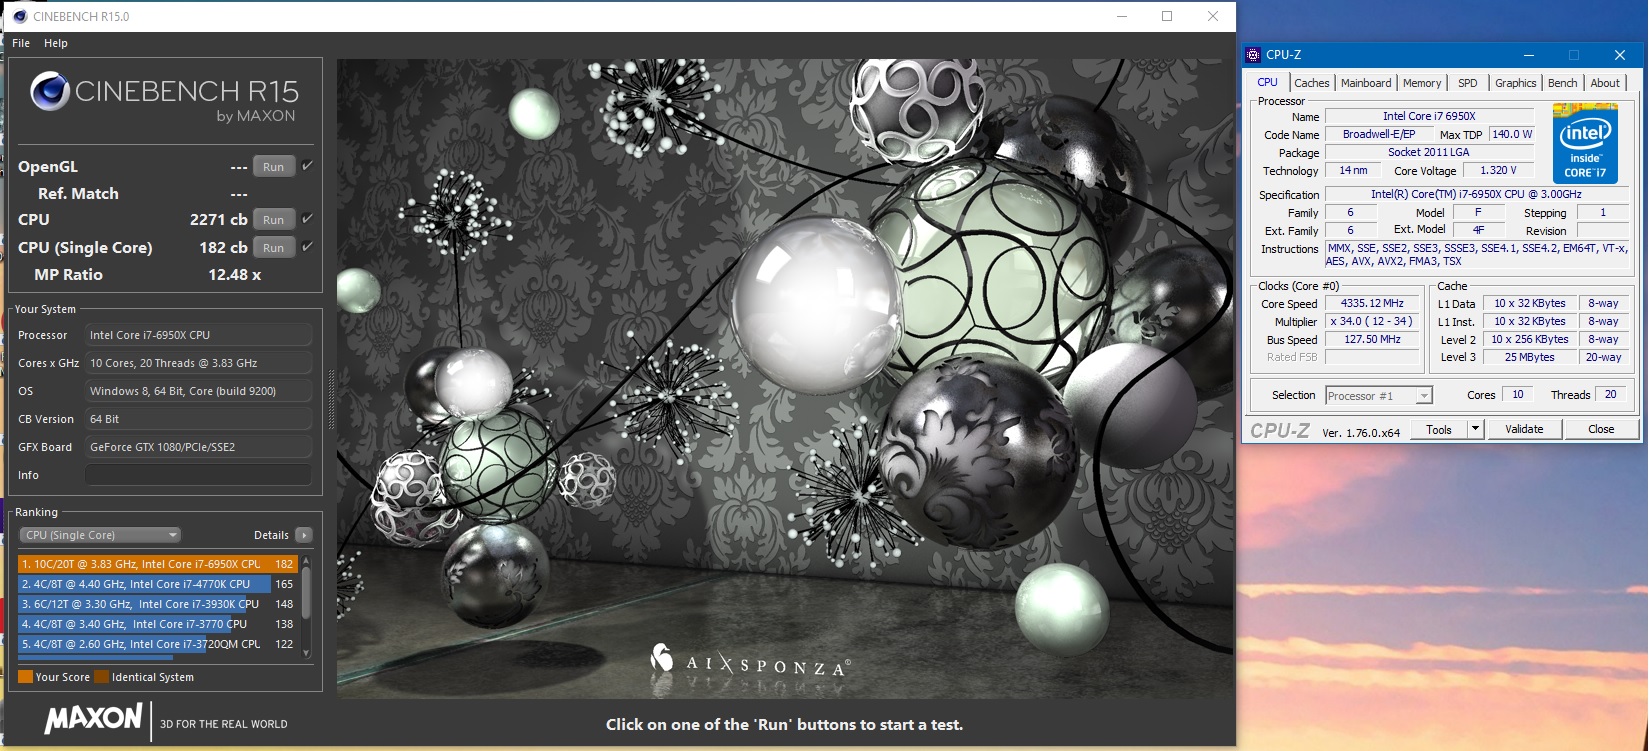Click the CPU-Z icon in its title bar
The height and width of the screenshot is (751, 1649).
tap(1254, 55)
